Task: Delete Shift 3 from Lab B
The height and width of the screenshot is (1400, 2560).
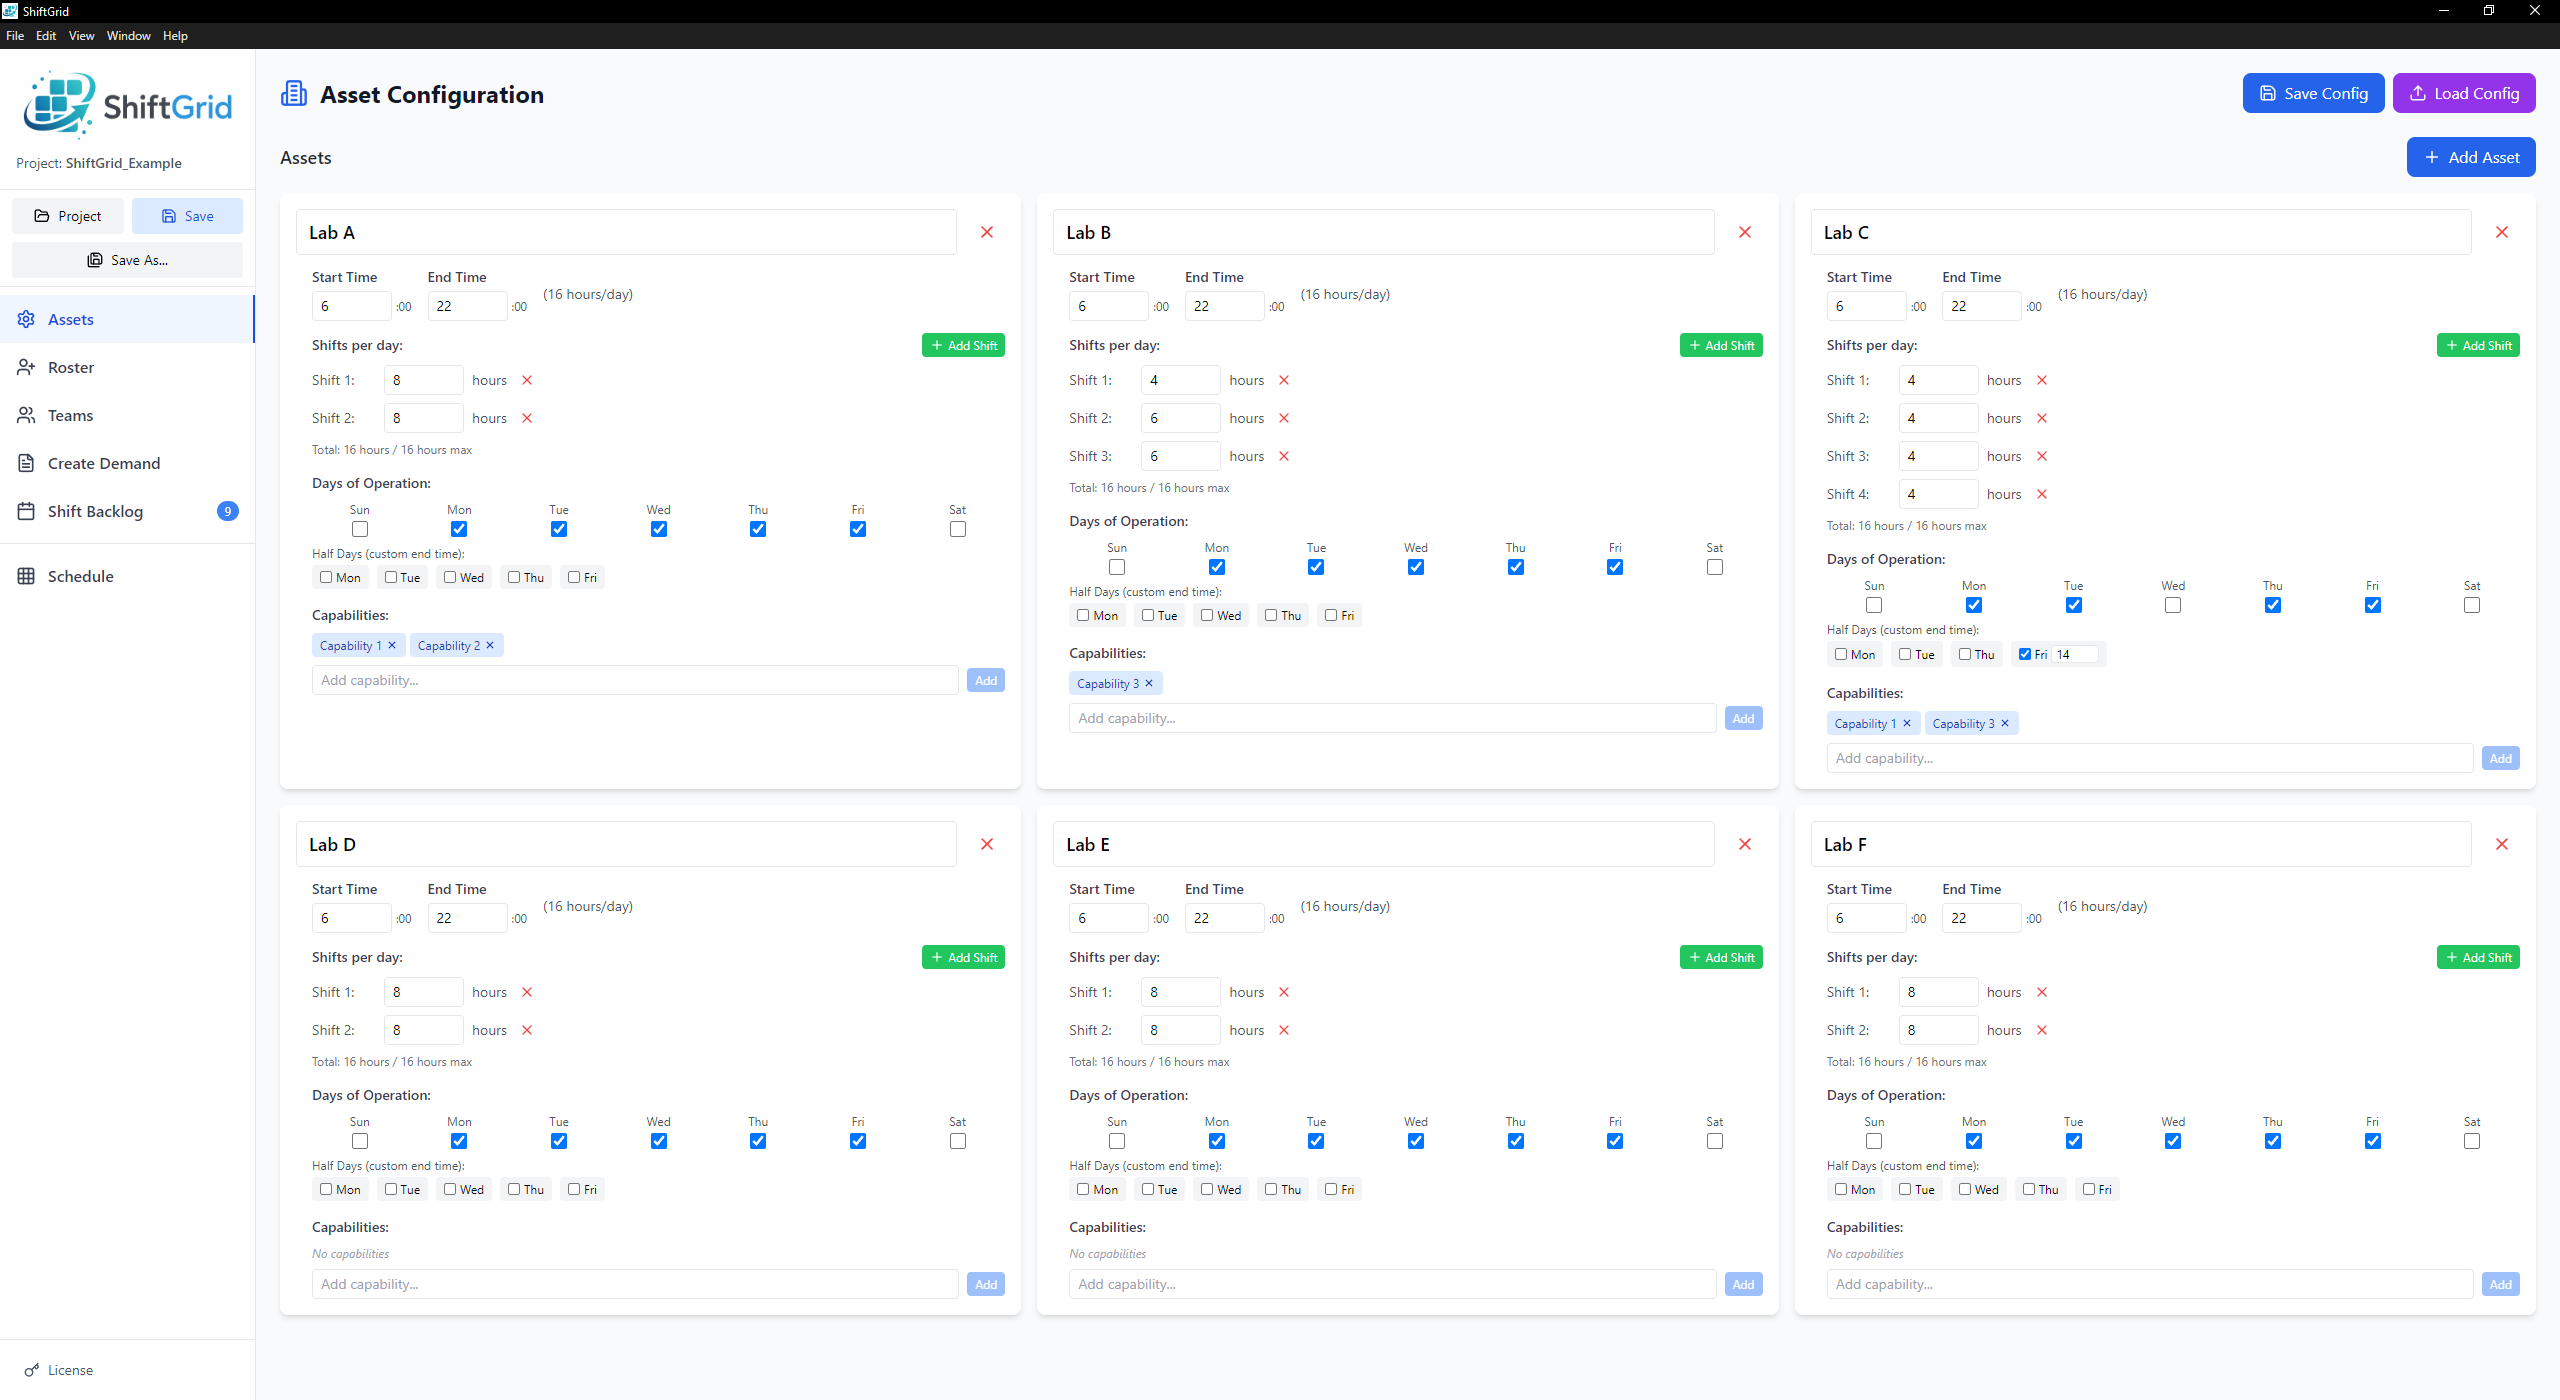Action: click(x=1284, y=456)
